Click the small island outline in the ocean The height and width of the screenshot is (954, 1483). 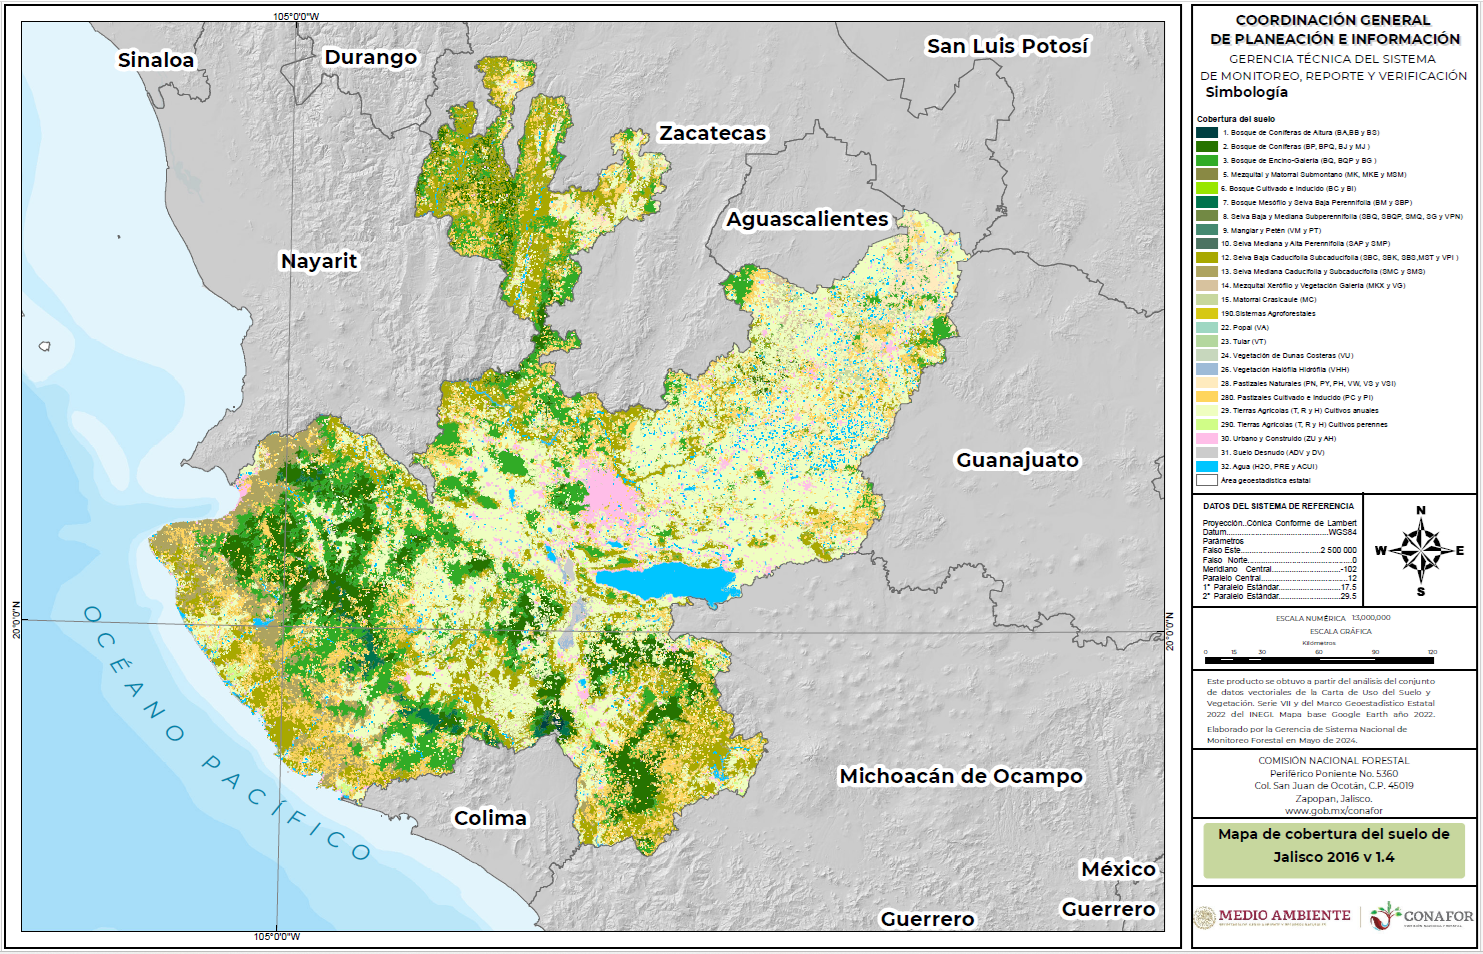[44, 346]
